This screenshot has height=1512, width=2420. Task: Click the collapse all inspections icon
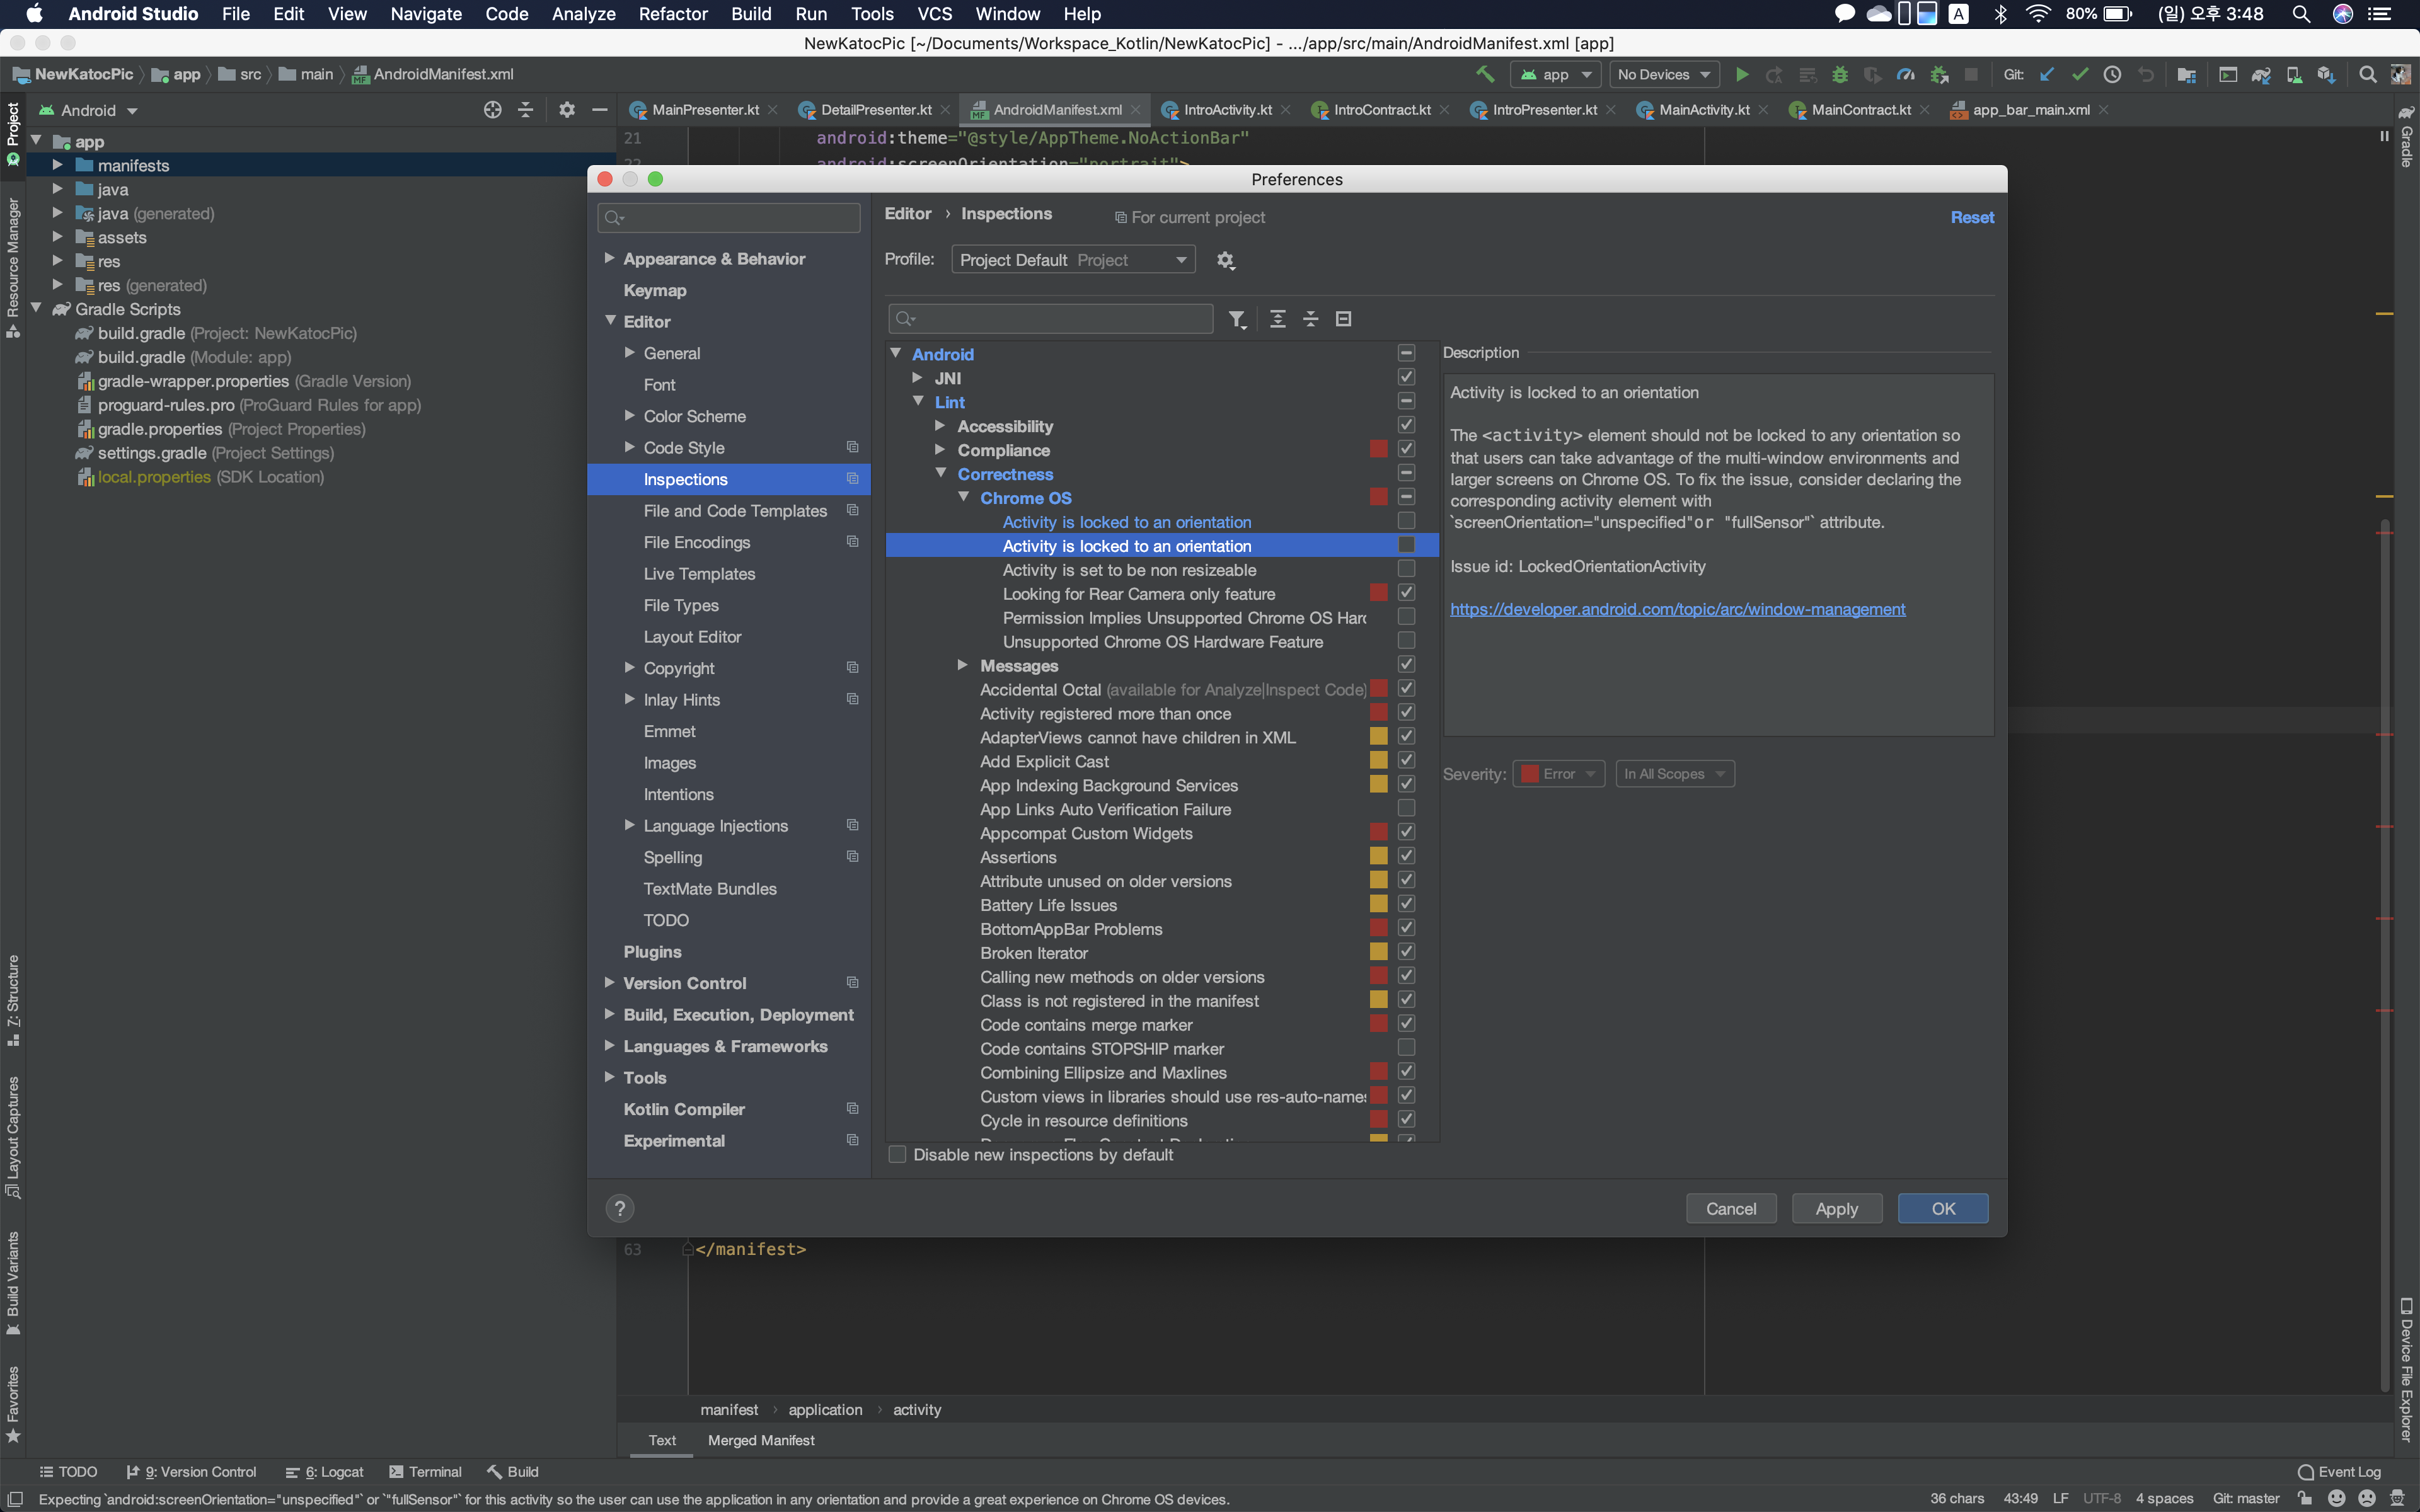click(1310, 319)
